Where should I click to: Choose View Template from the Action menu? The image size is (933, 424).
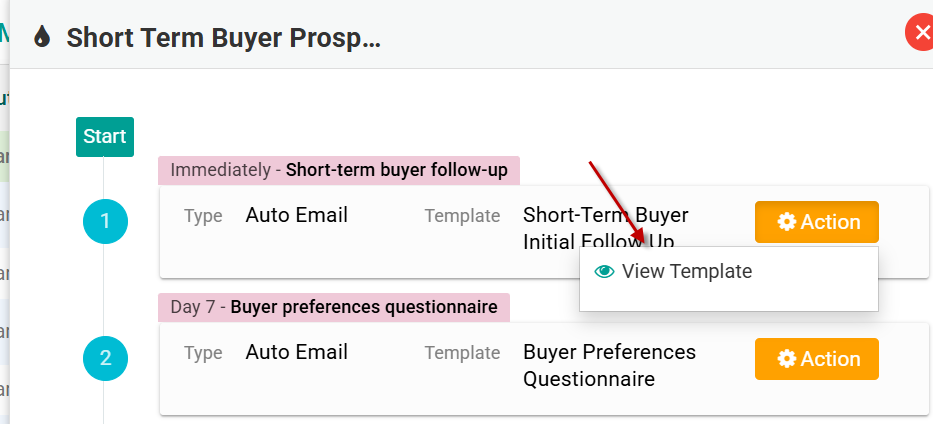pyautogui.click(x=686, y=271)
